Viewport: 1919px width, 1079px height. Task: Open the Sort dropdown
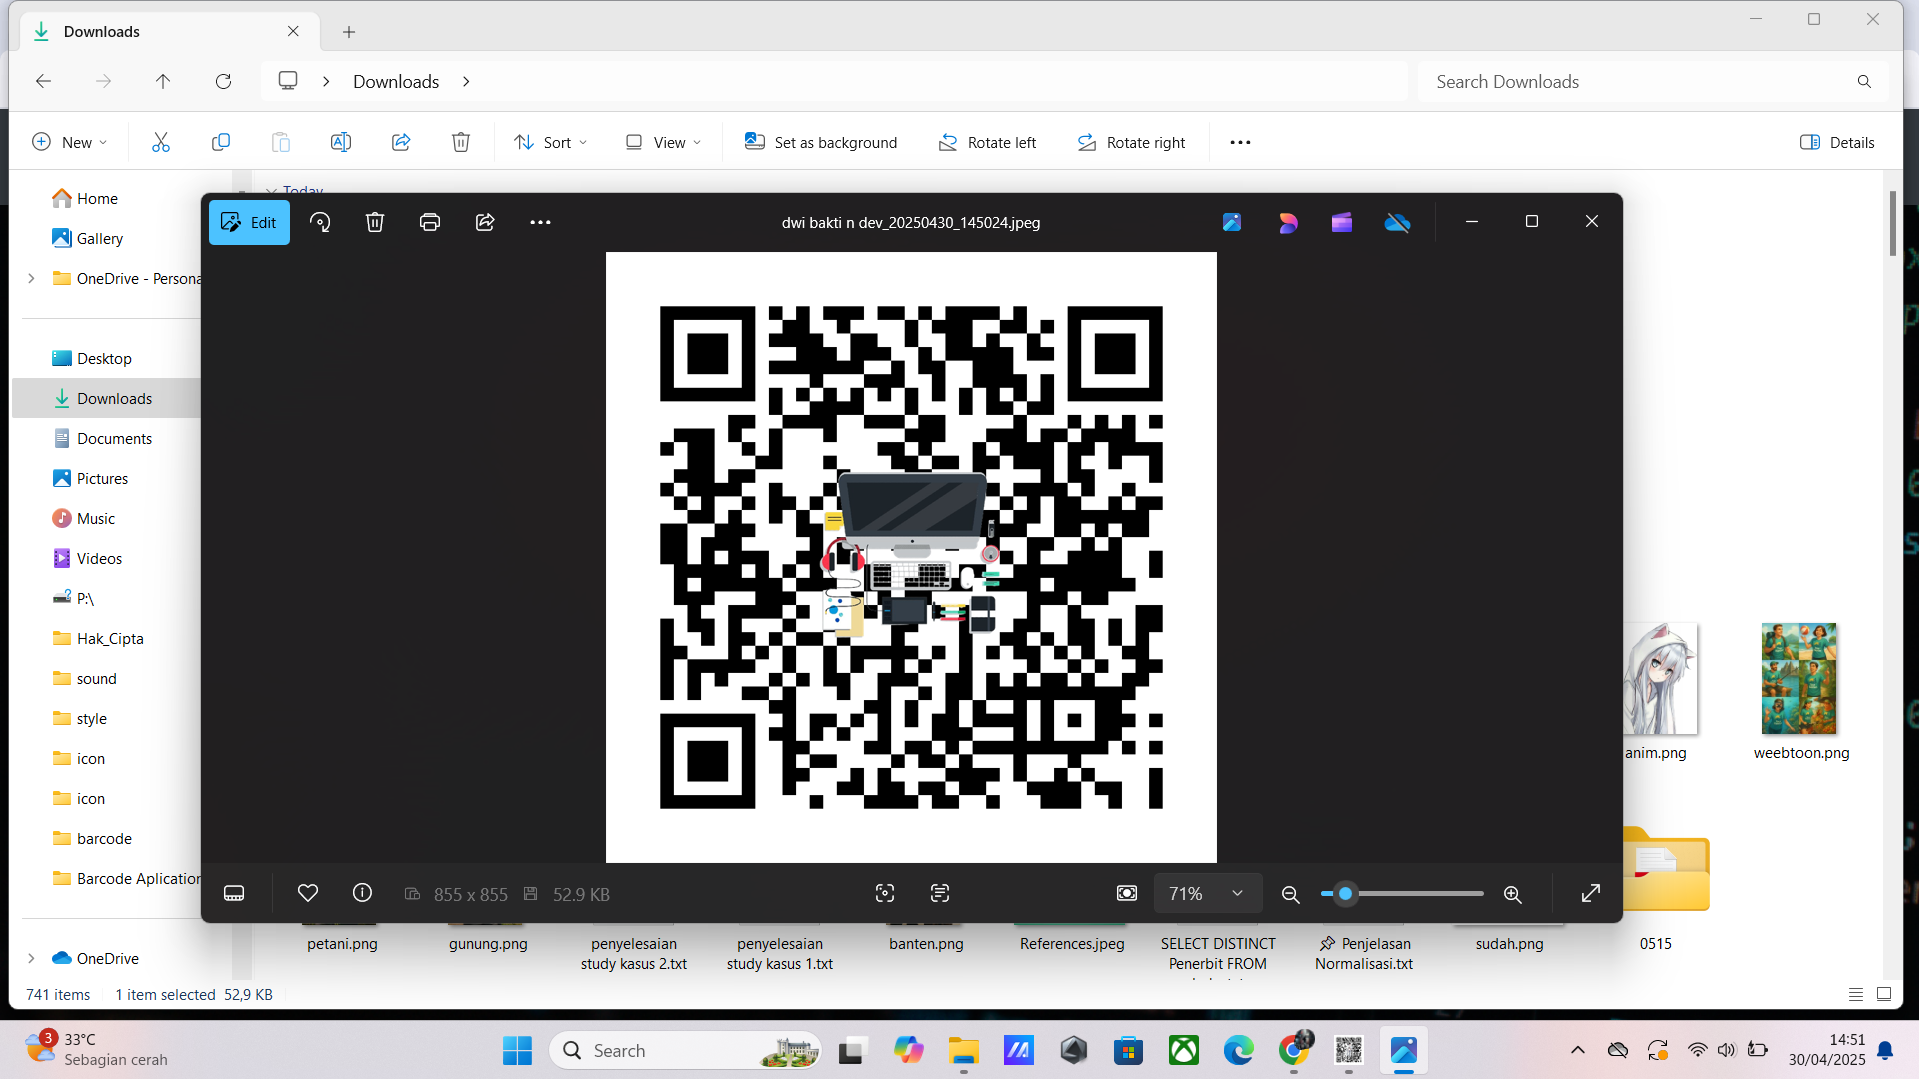[551, 142]
